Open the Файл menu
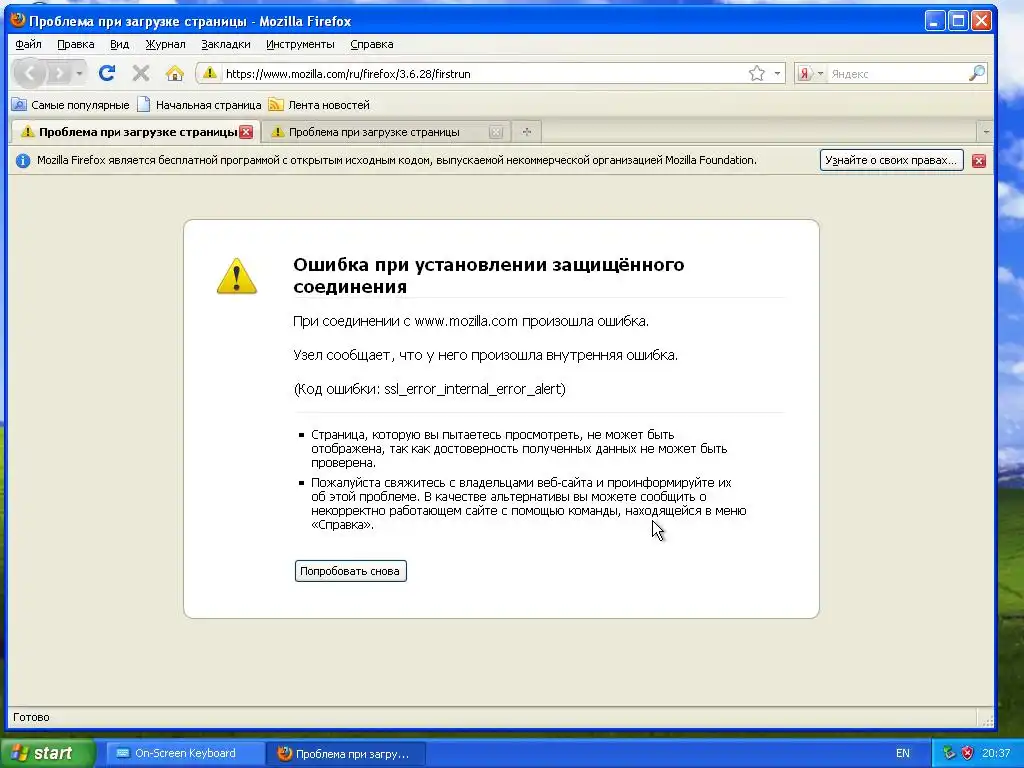 click(x=28, y=44)
